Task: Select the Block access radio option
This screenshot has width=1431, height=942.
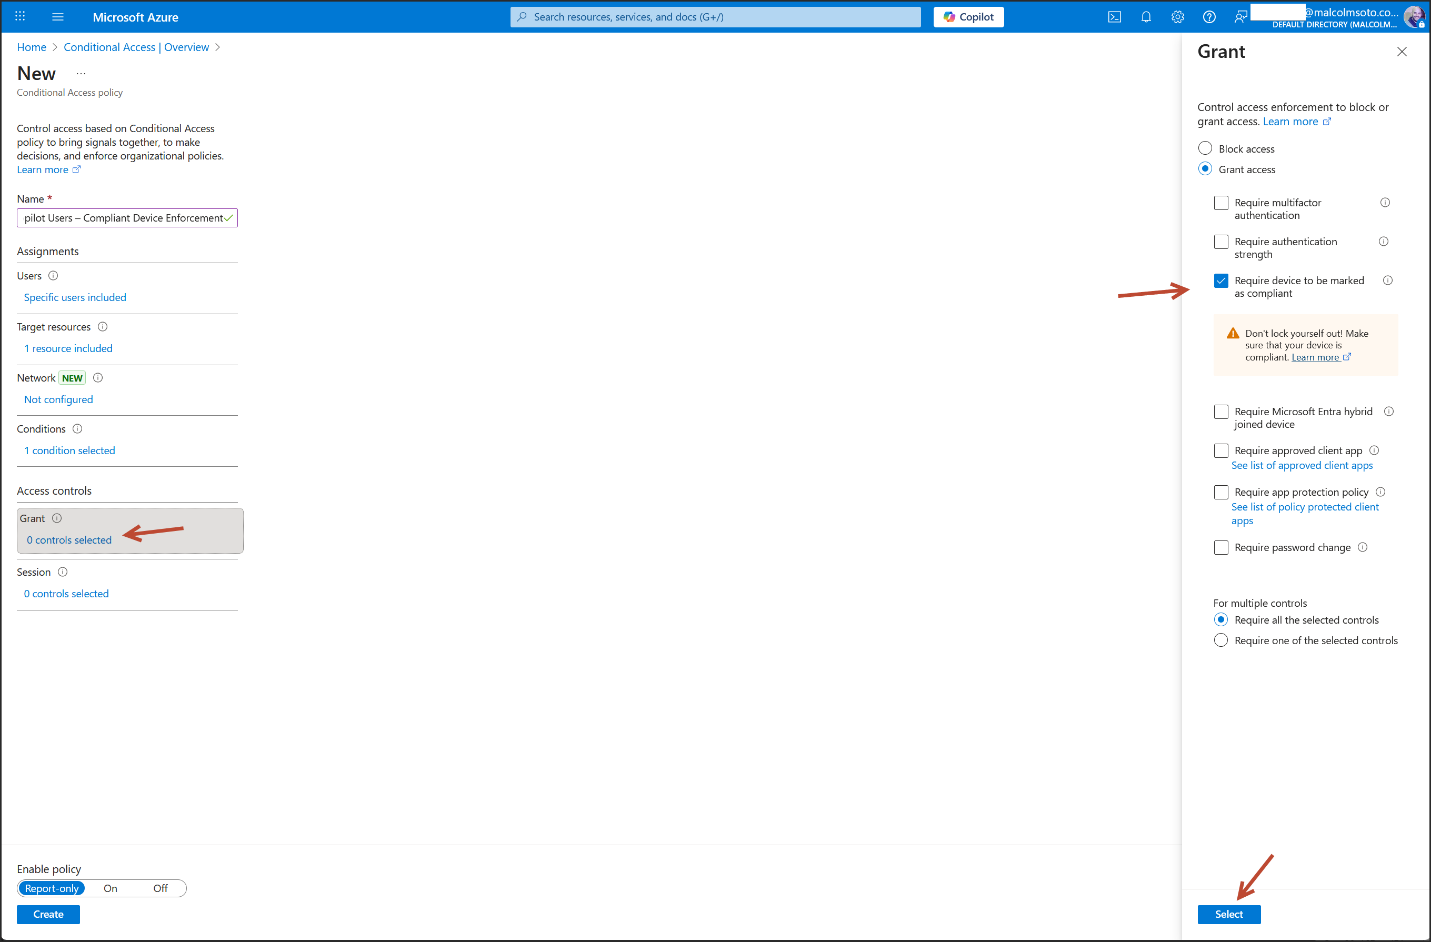Action: (1205, 149)
